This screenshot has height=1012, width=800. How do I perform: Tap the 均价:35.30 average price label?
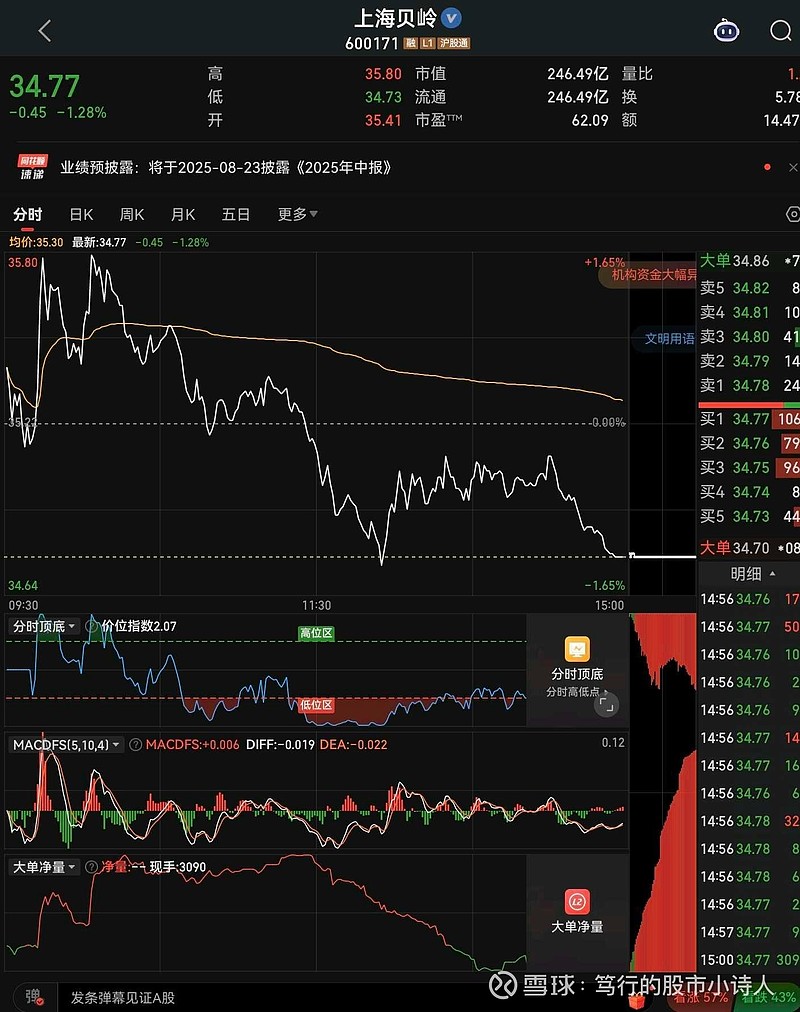click(x=36, y=243)
